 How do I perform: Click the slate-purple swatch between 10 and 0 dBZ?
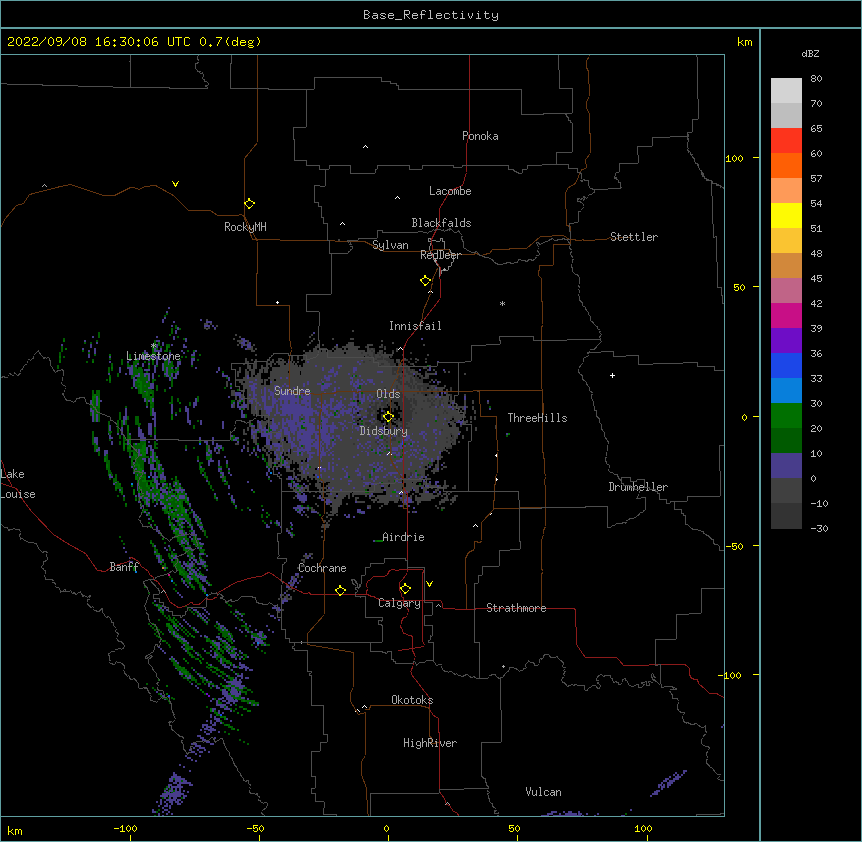click(786, 466)
